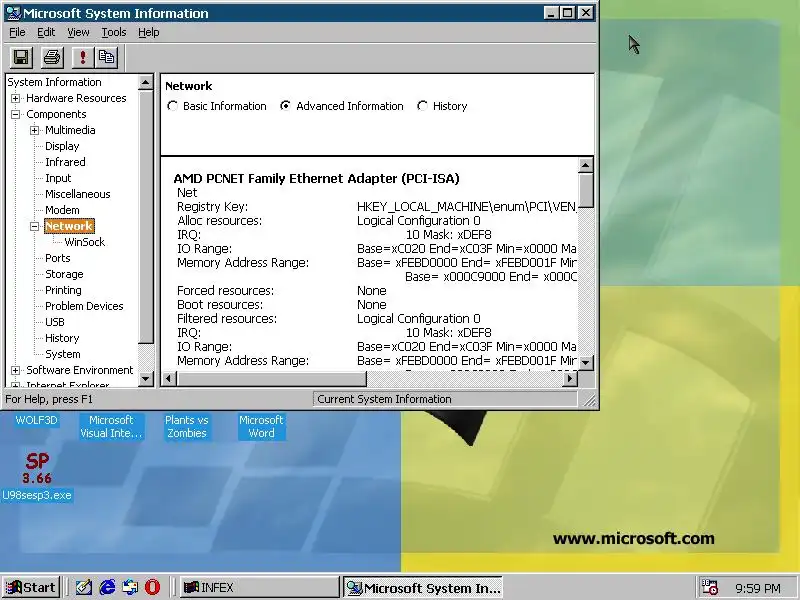Click the tree pane scroll-up arrow
Screen dimensions: 800x600
point(145,83)
